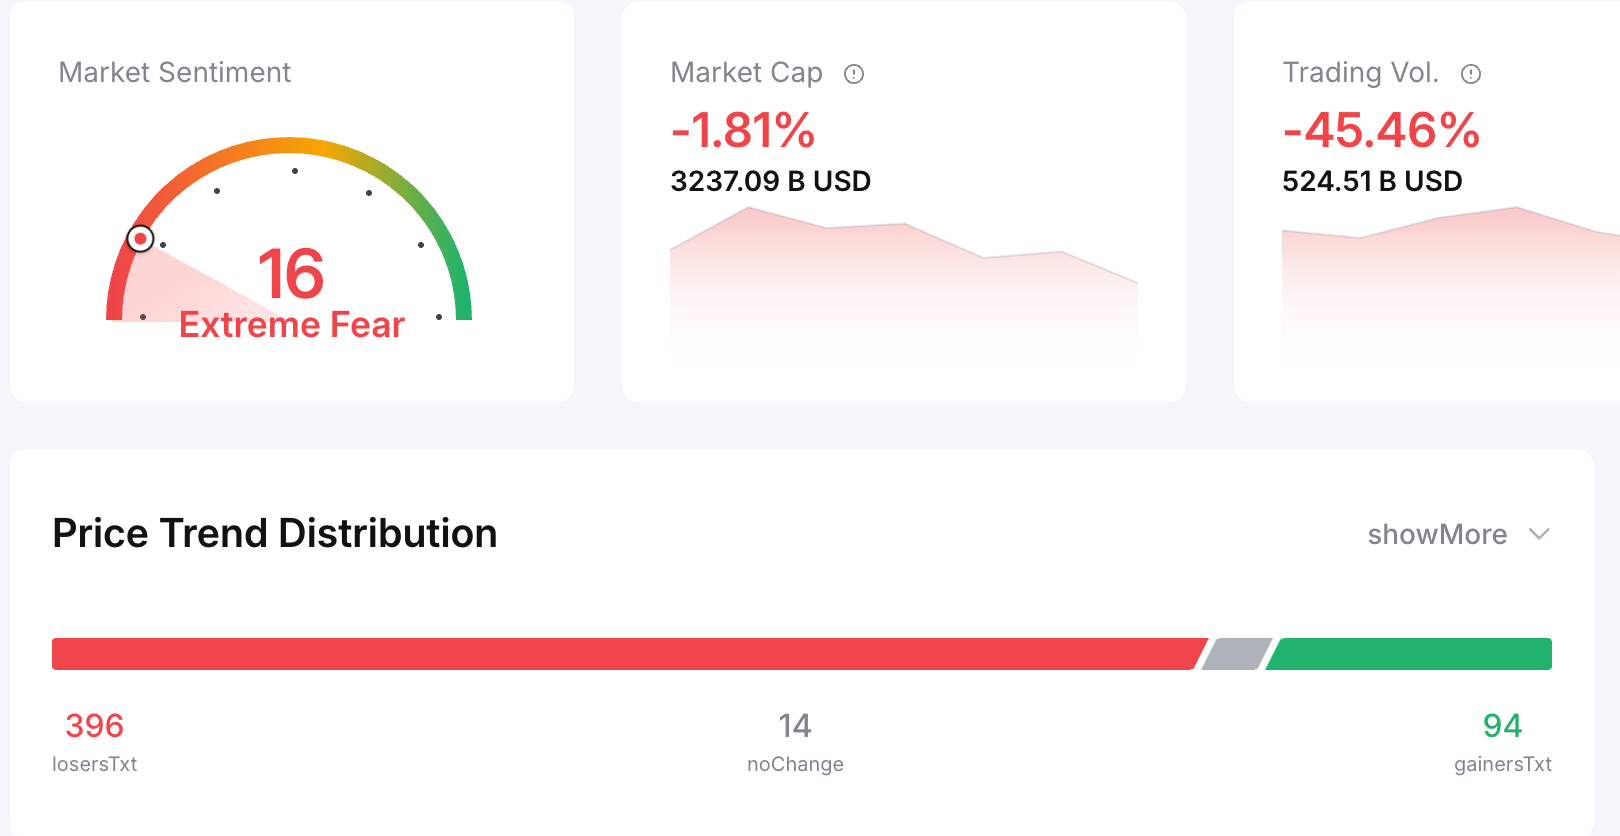Viewport: 1620px width, 836px height.
Task: Click the Extreme Fear sentiment label
Action: point(291,326)
